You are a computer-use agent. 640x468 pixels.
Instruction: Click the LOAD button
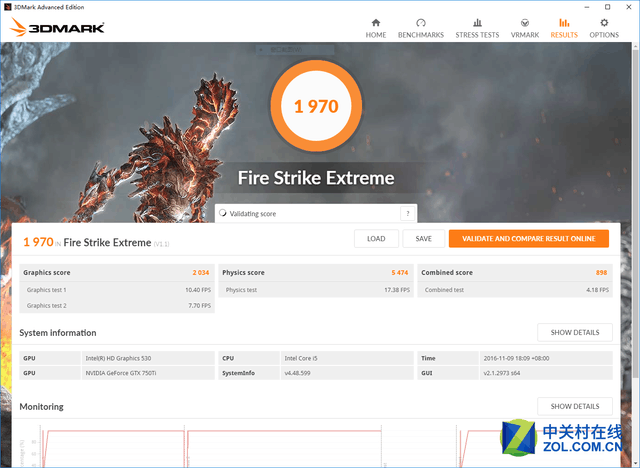click(376, 239)
